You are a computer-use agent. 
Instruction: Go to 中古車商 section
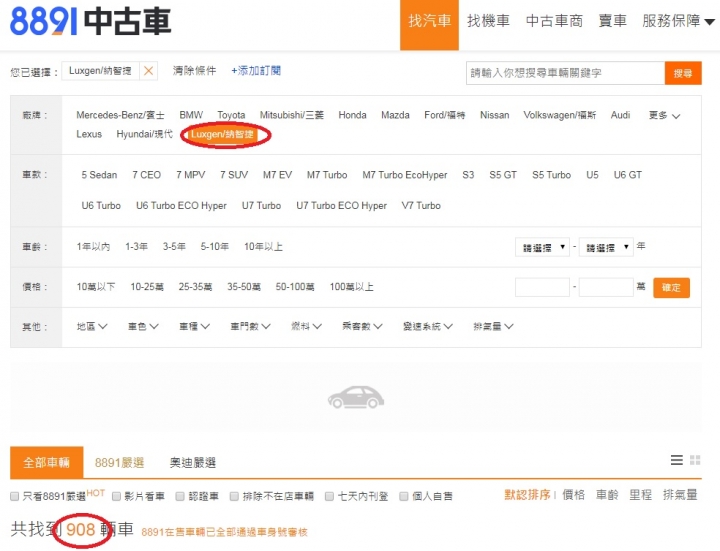[554, 21]
